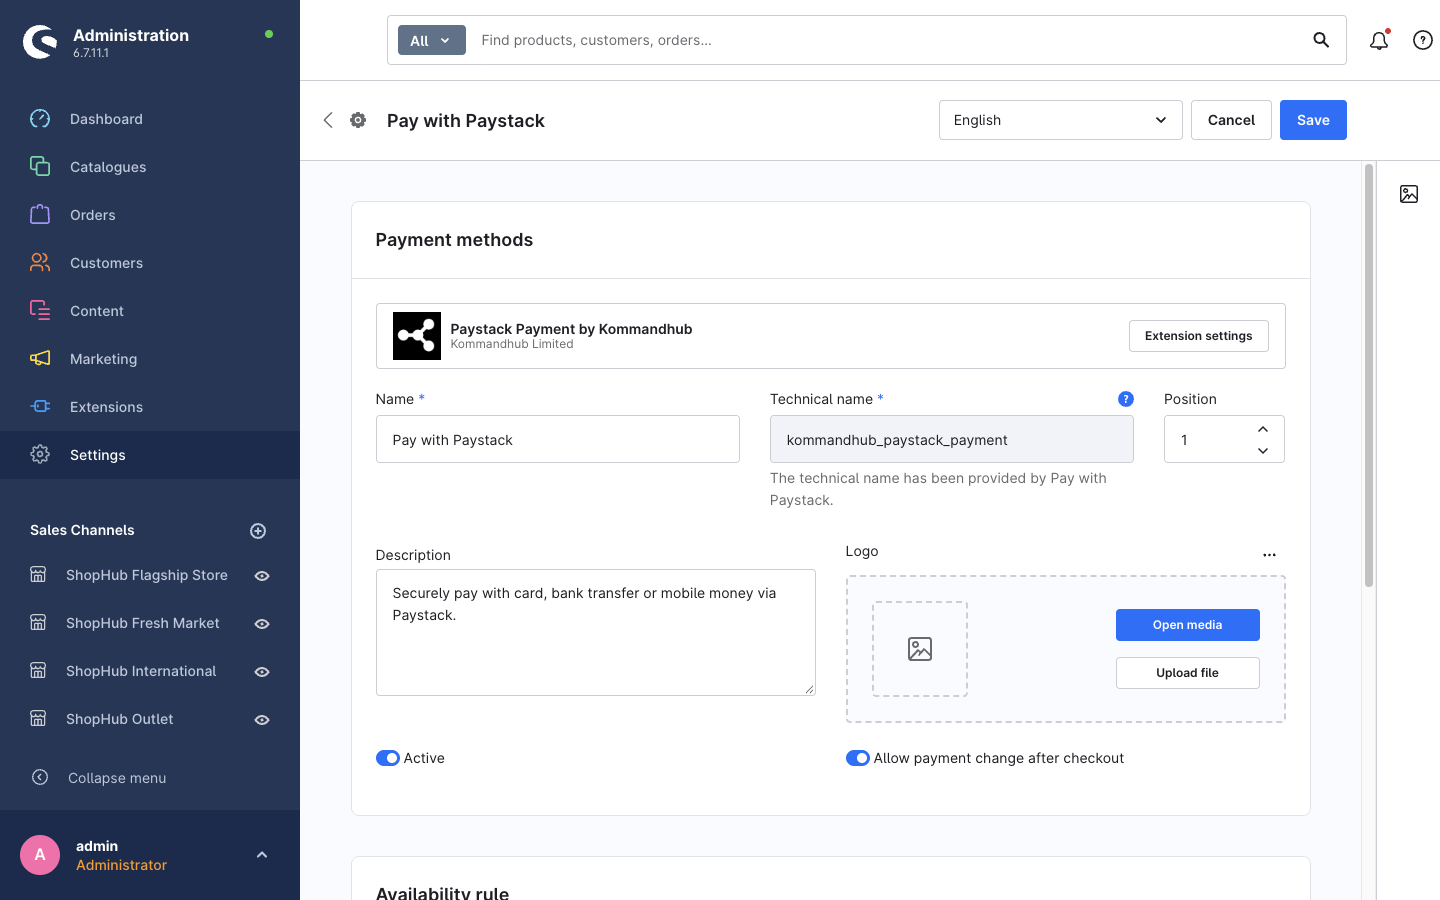The height and width of the screenshot is (900, 1440).
Task: Open the Dashboard menu icon
Action: pos(40,119)
